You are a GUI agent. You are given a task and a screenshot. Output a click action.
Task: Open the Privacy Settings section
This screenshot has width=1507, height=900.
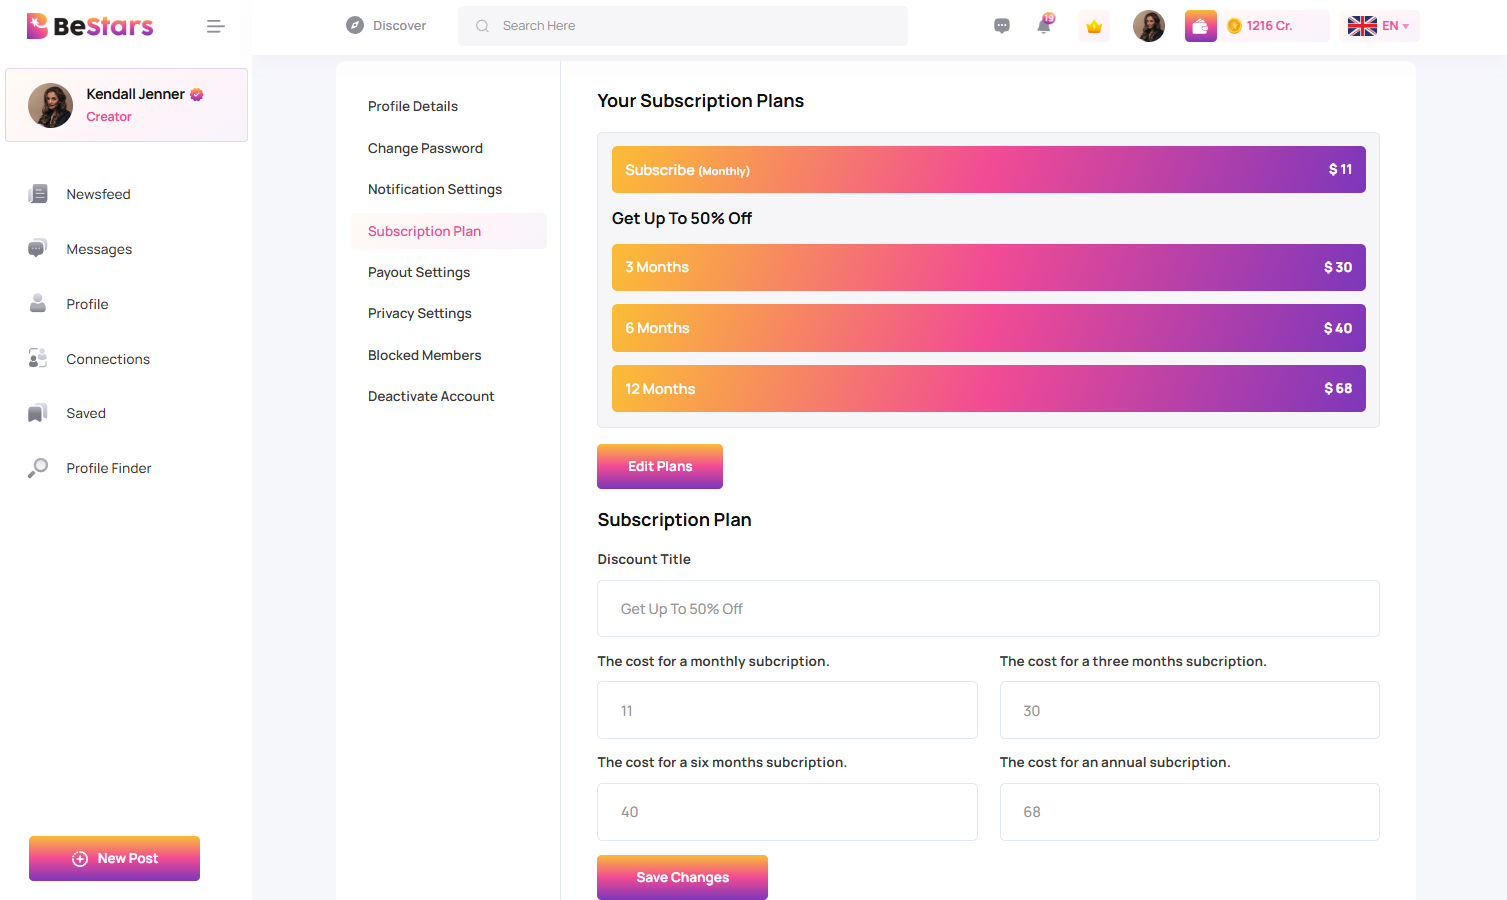coord(419,313)
